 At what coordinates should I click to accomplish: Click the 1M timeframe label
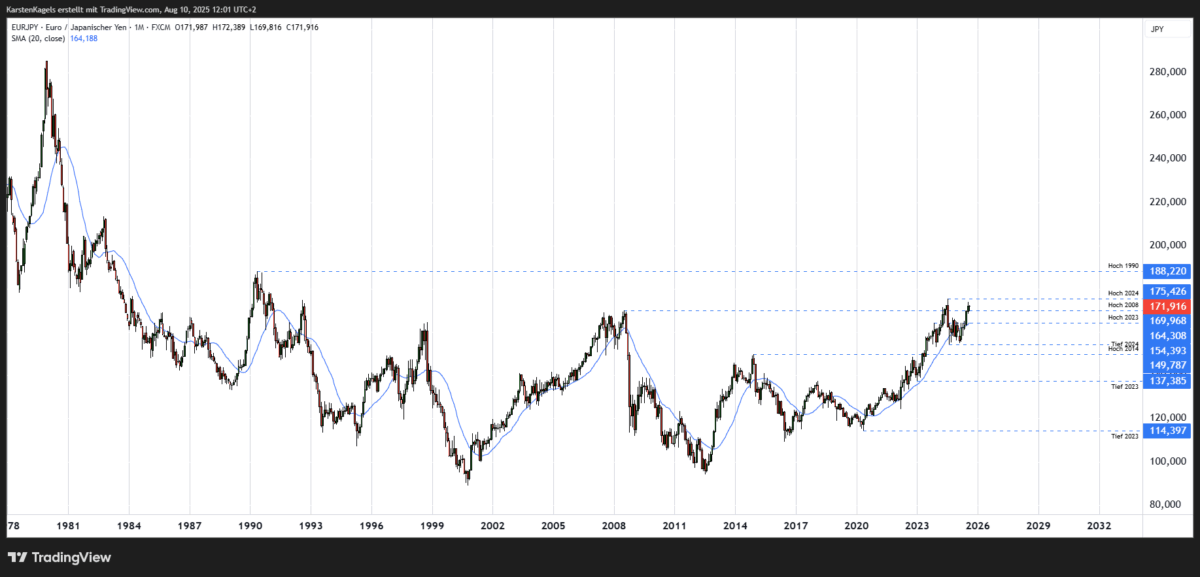(137, 27)
